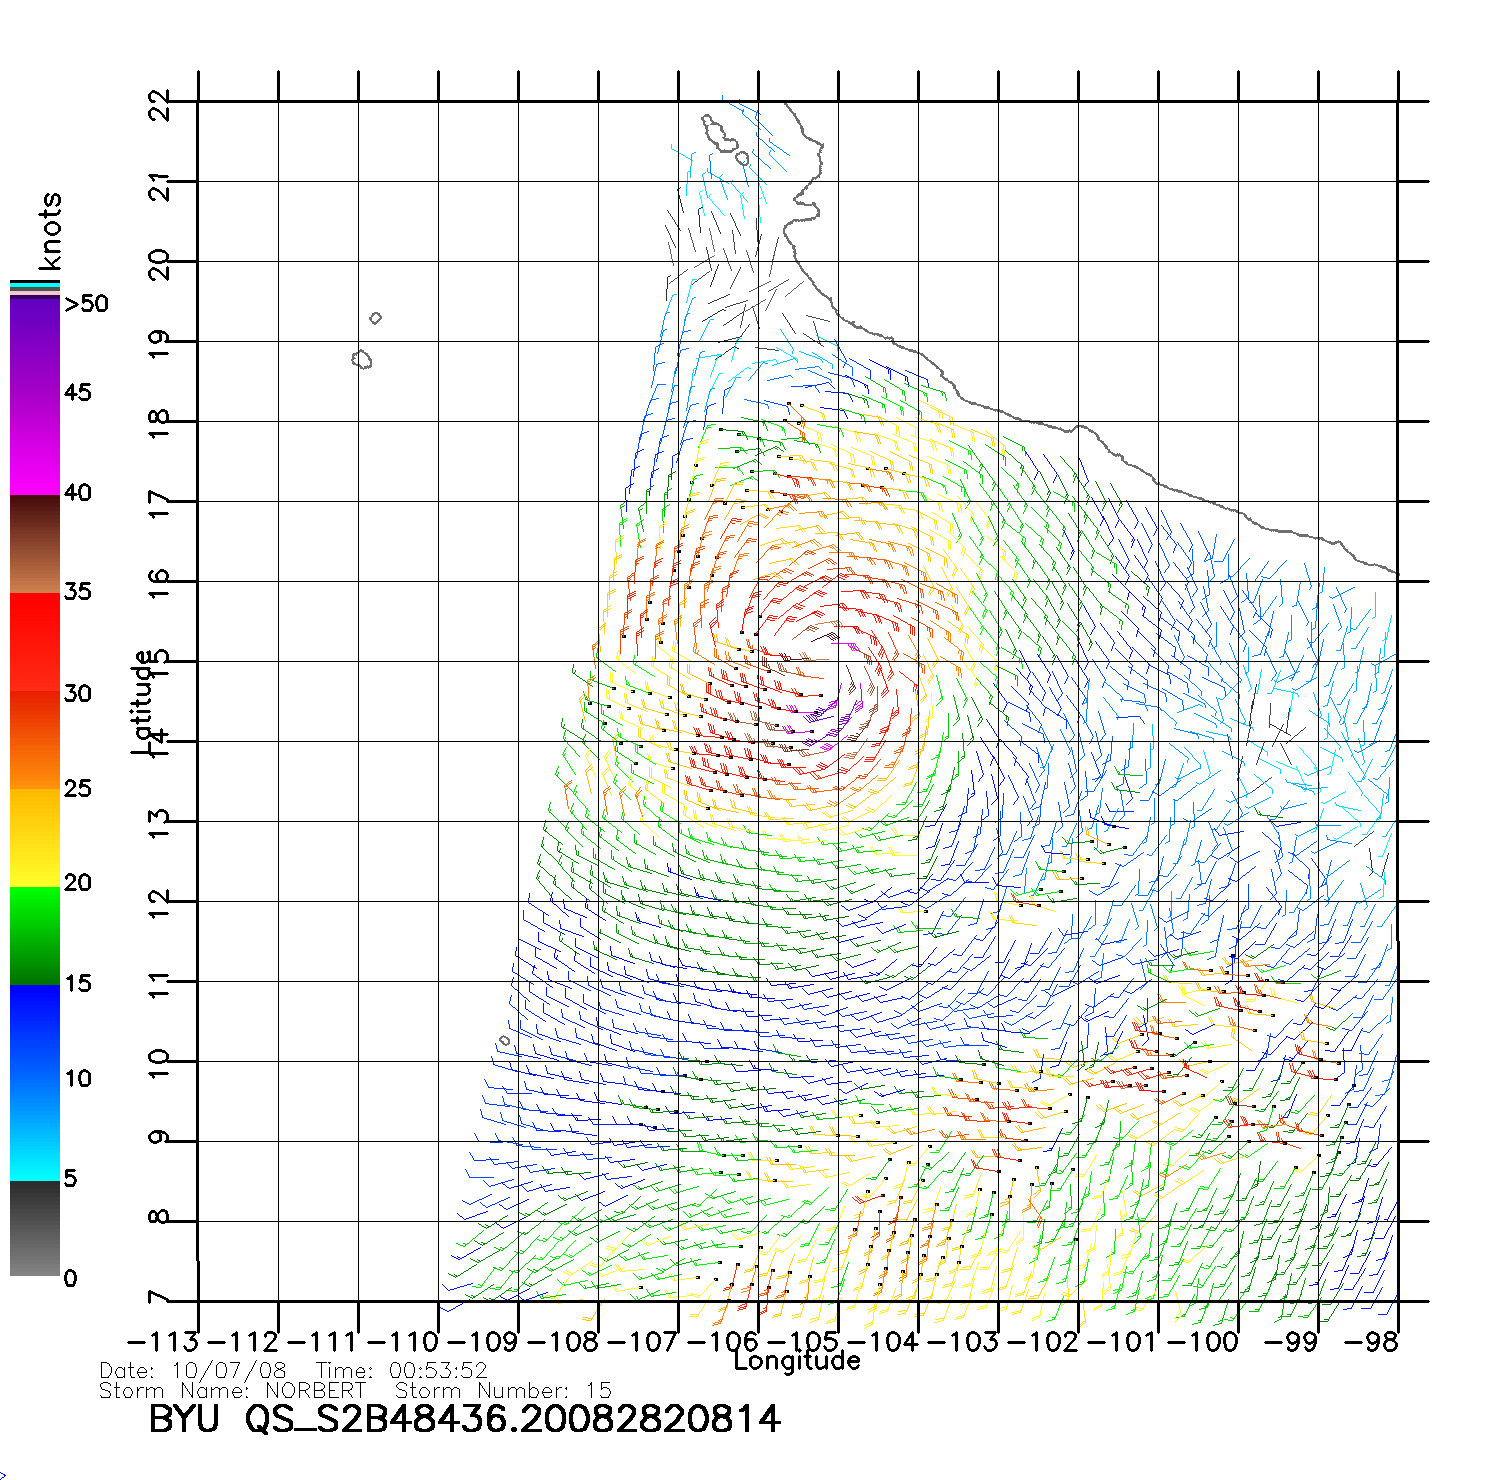Click the "Longitude" axis title
1500x1480 pixels.
(796, 1361)
